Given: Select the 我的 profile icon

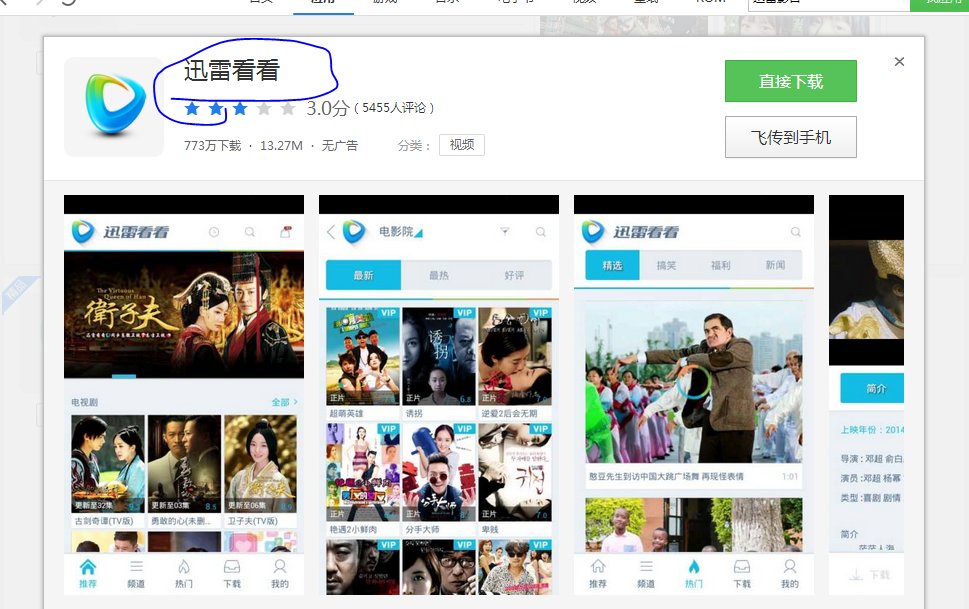Looking at the screenshot, I should 280,573.
